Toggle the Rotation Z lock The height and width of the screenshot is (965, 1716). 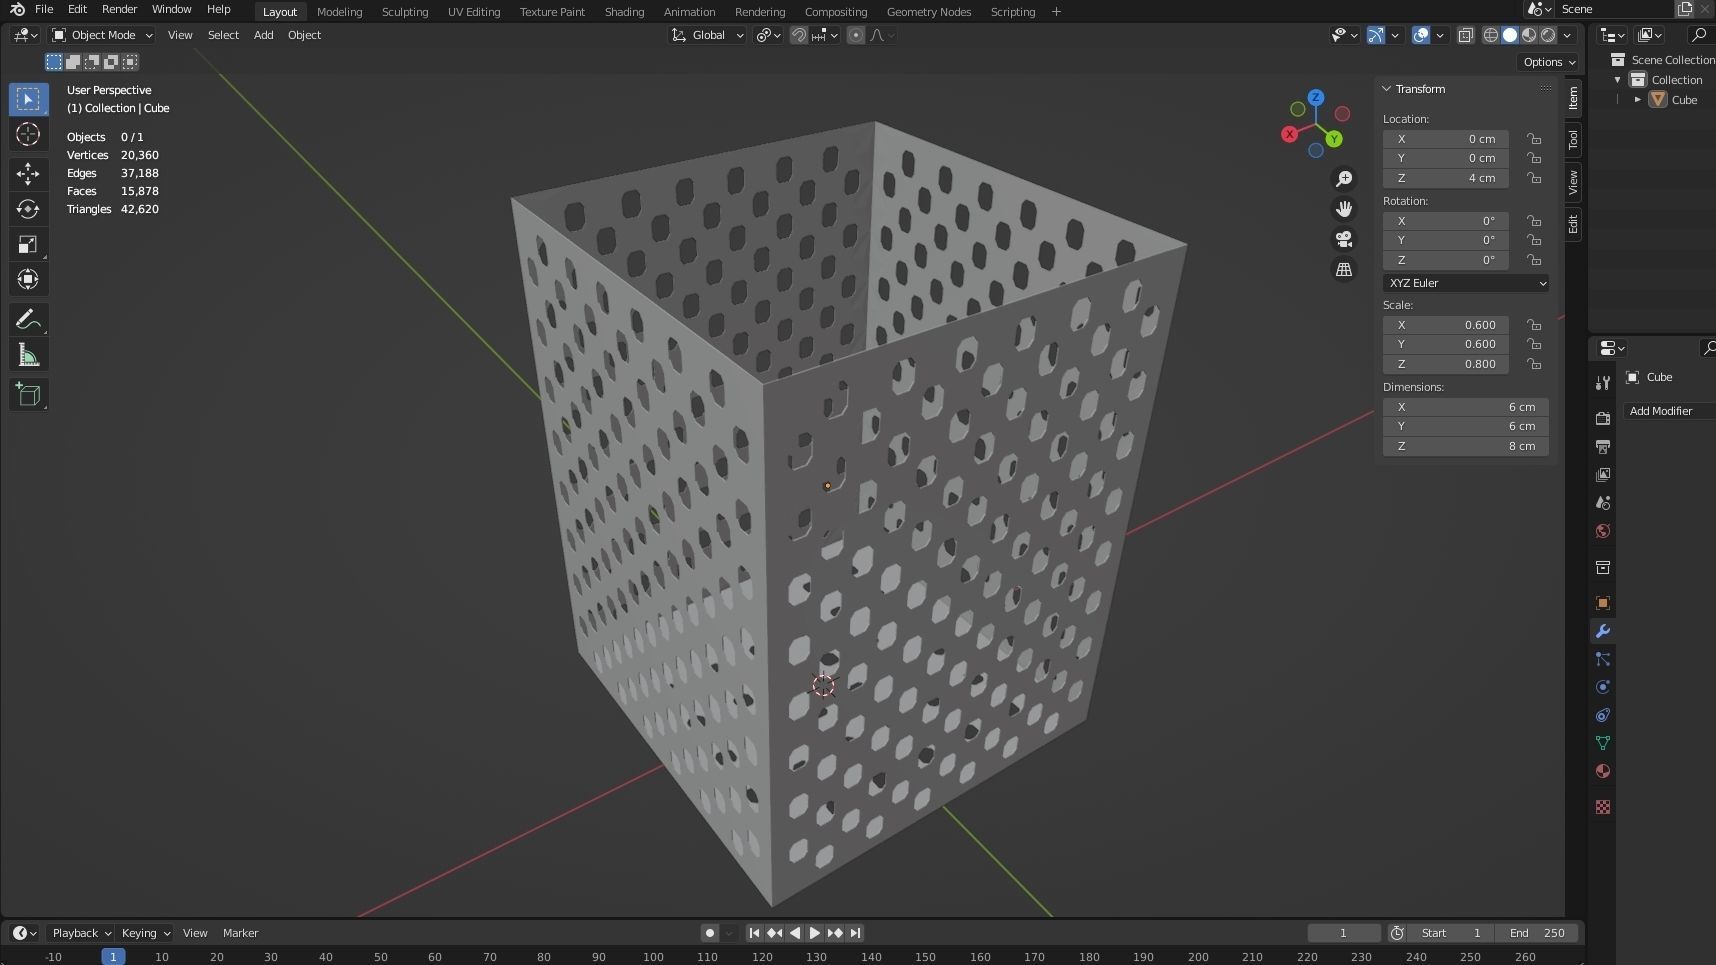pos(1533,260)
